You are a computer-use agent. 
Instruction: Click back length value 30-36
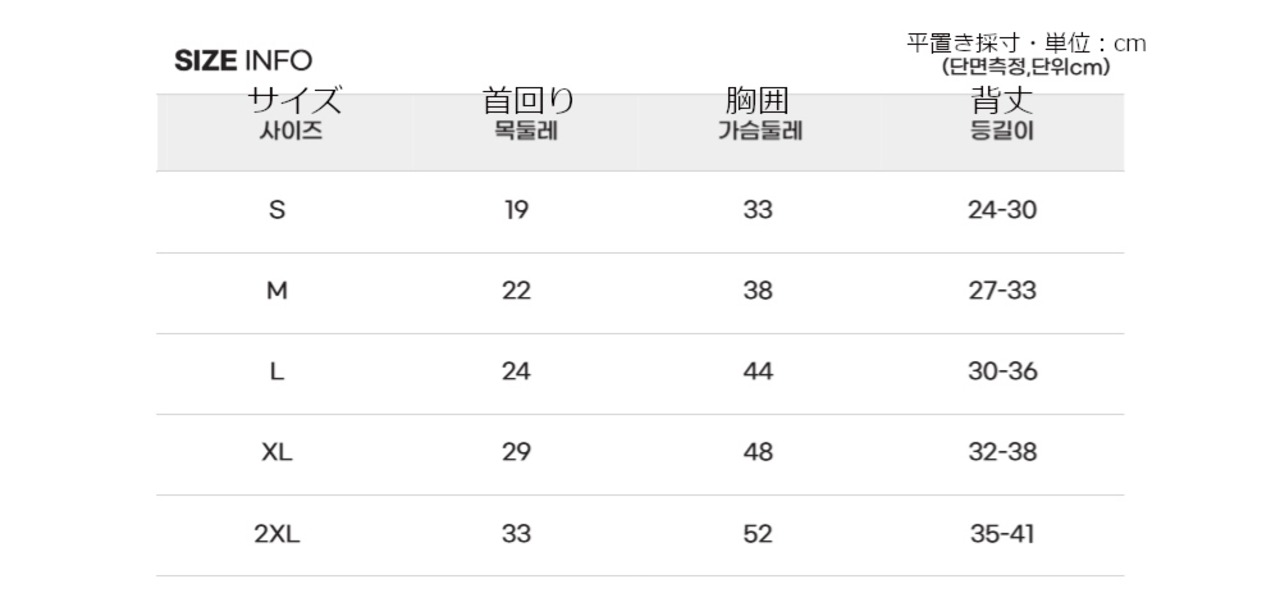1002,372
